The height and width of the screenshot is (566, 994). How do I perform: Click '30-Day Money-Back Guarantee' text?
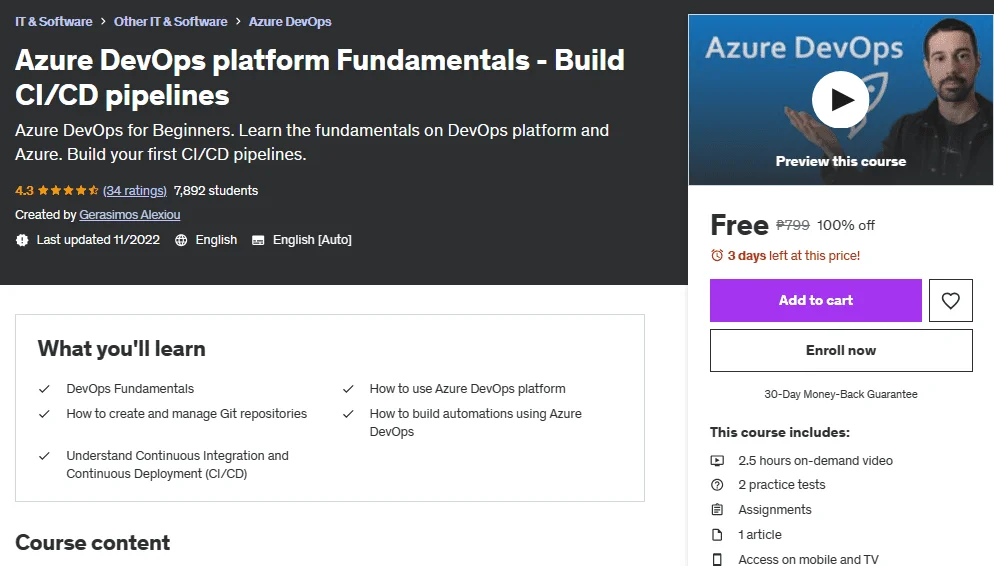841,394
